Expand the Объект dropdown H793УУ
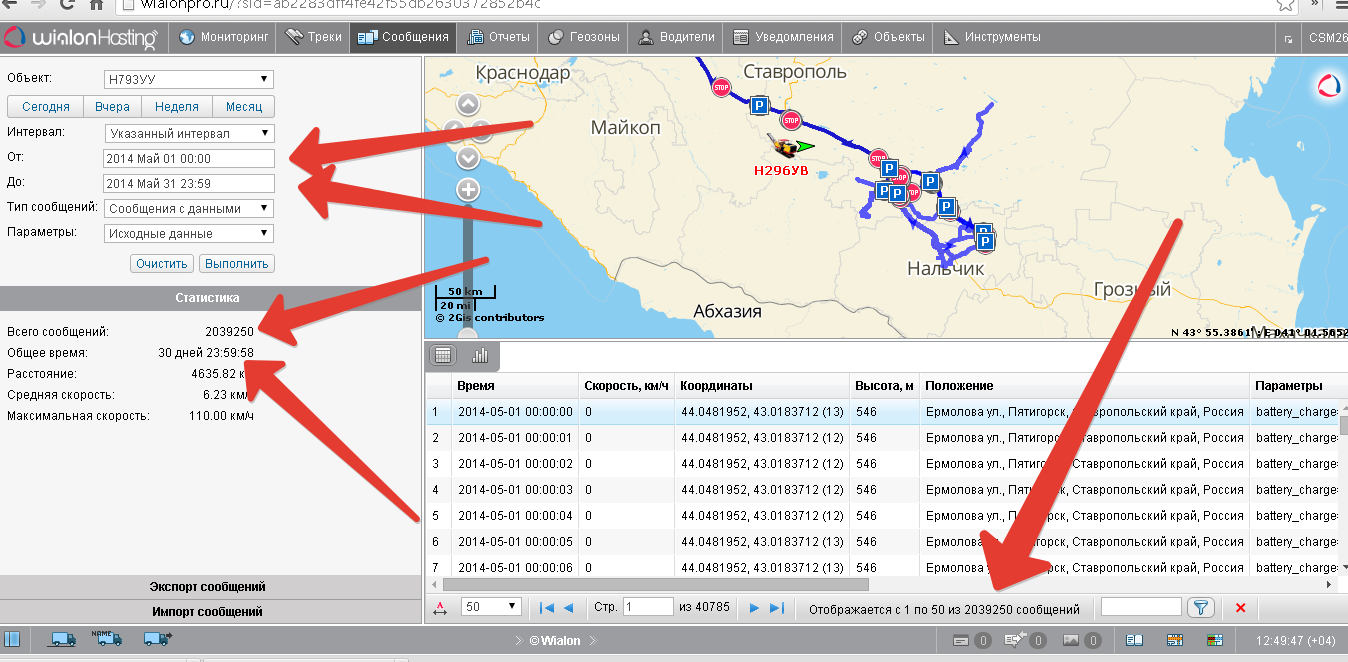Image resolution: width=1348 pixels, height=662 pixels. 189,79
